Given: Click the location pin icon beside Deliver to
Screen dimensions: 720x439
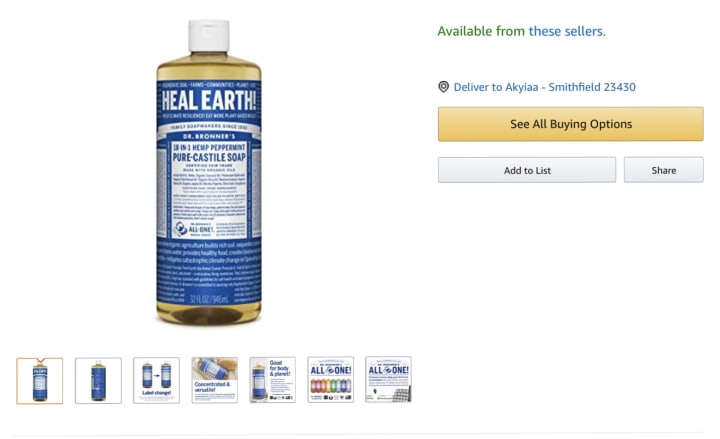Looking at the screenshot, I should [443, 87].
